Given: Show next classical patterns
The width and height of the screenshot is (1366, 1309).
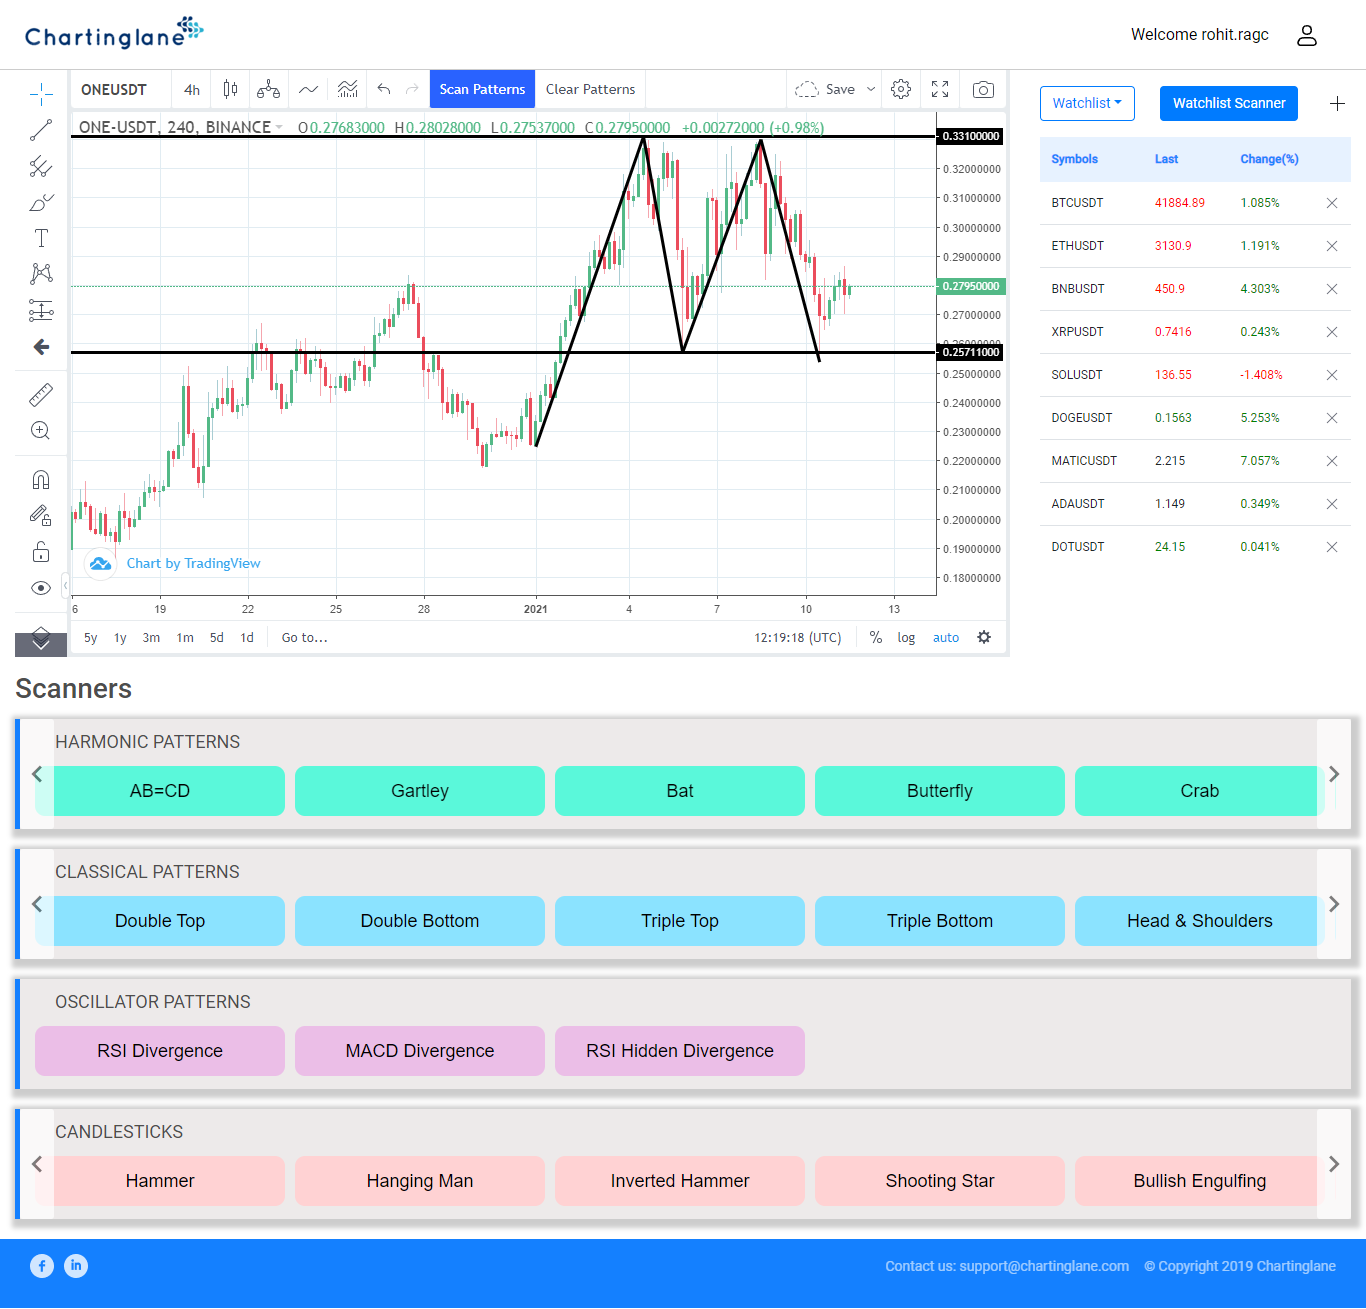Looking at the screenshot, I should coord(1334,904).
